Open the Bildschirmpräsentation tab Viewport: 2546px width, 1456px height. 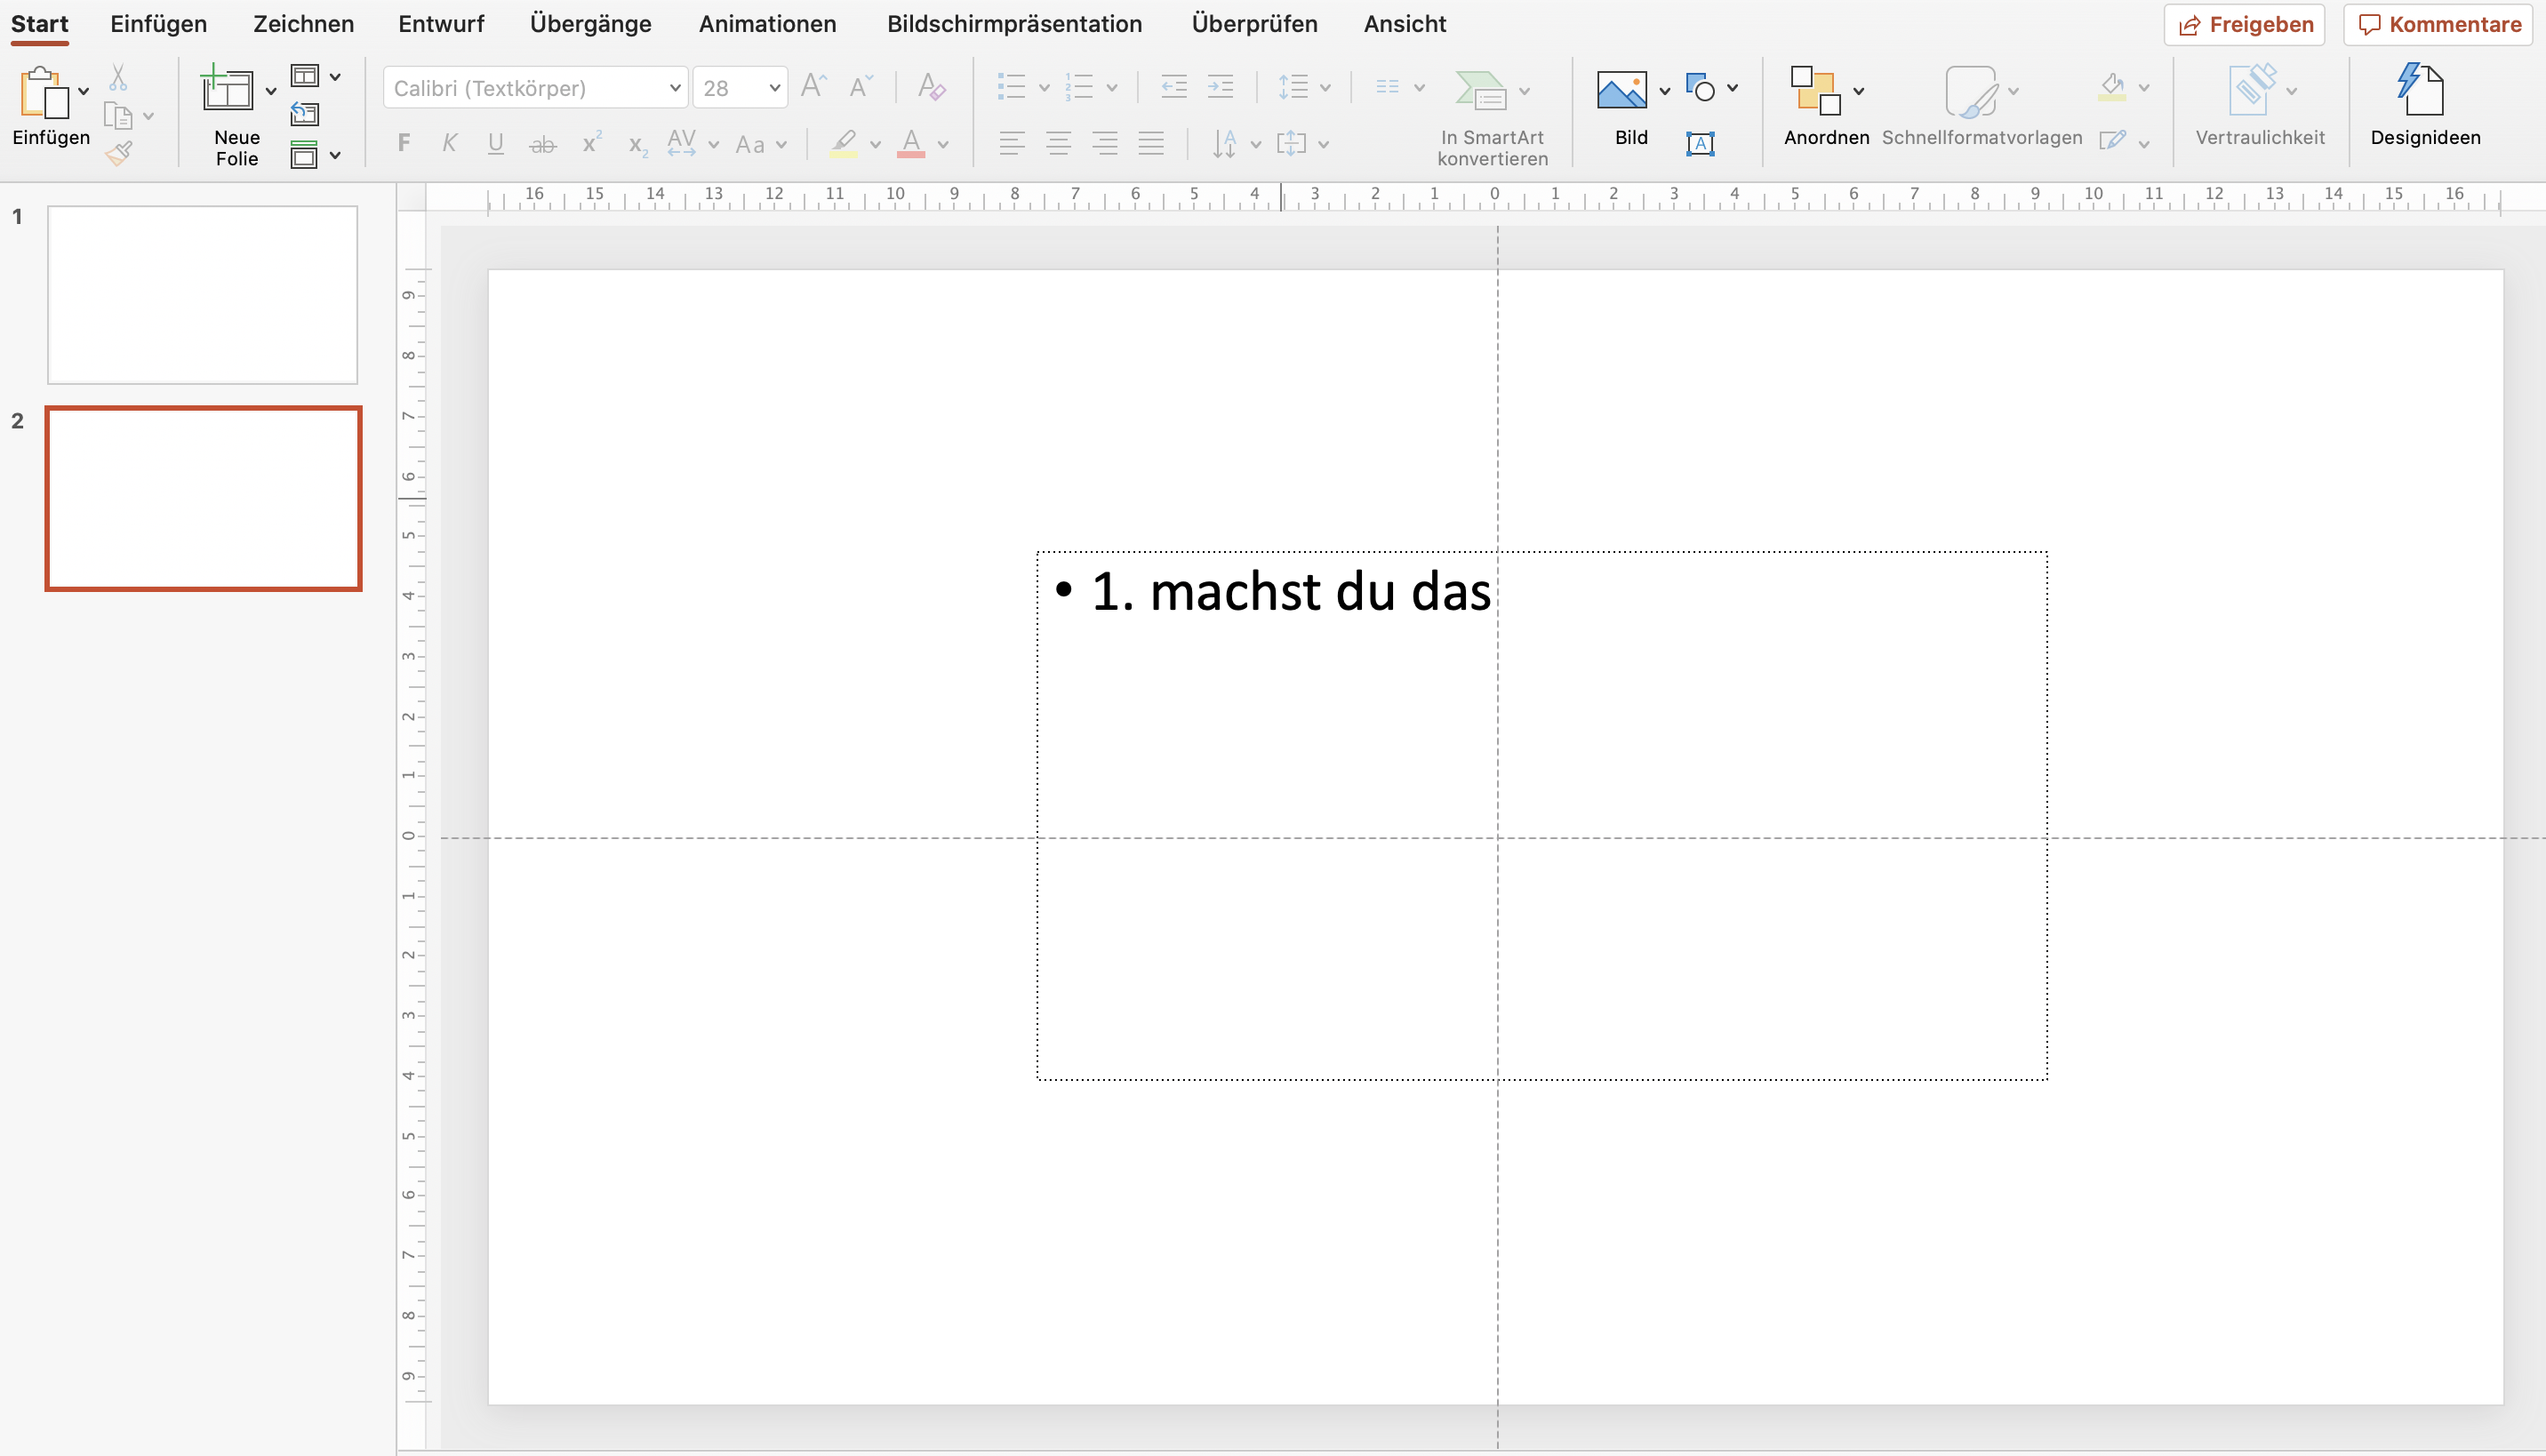coord(1014,24)
